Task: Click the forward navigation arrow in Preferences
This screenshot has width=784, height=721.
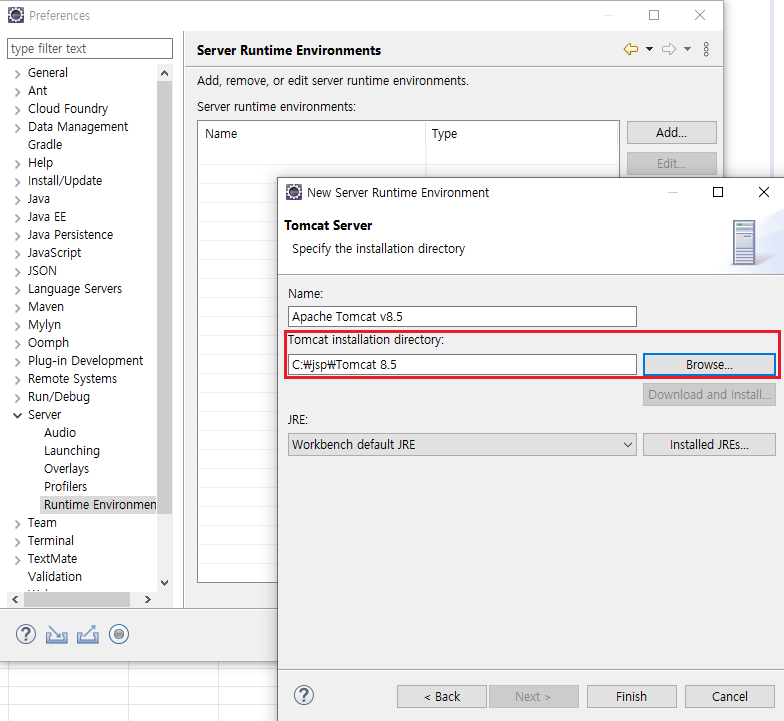Action: (x=669, y=49)
